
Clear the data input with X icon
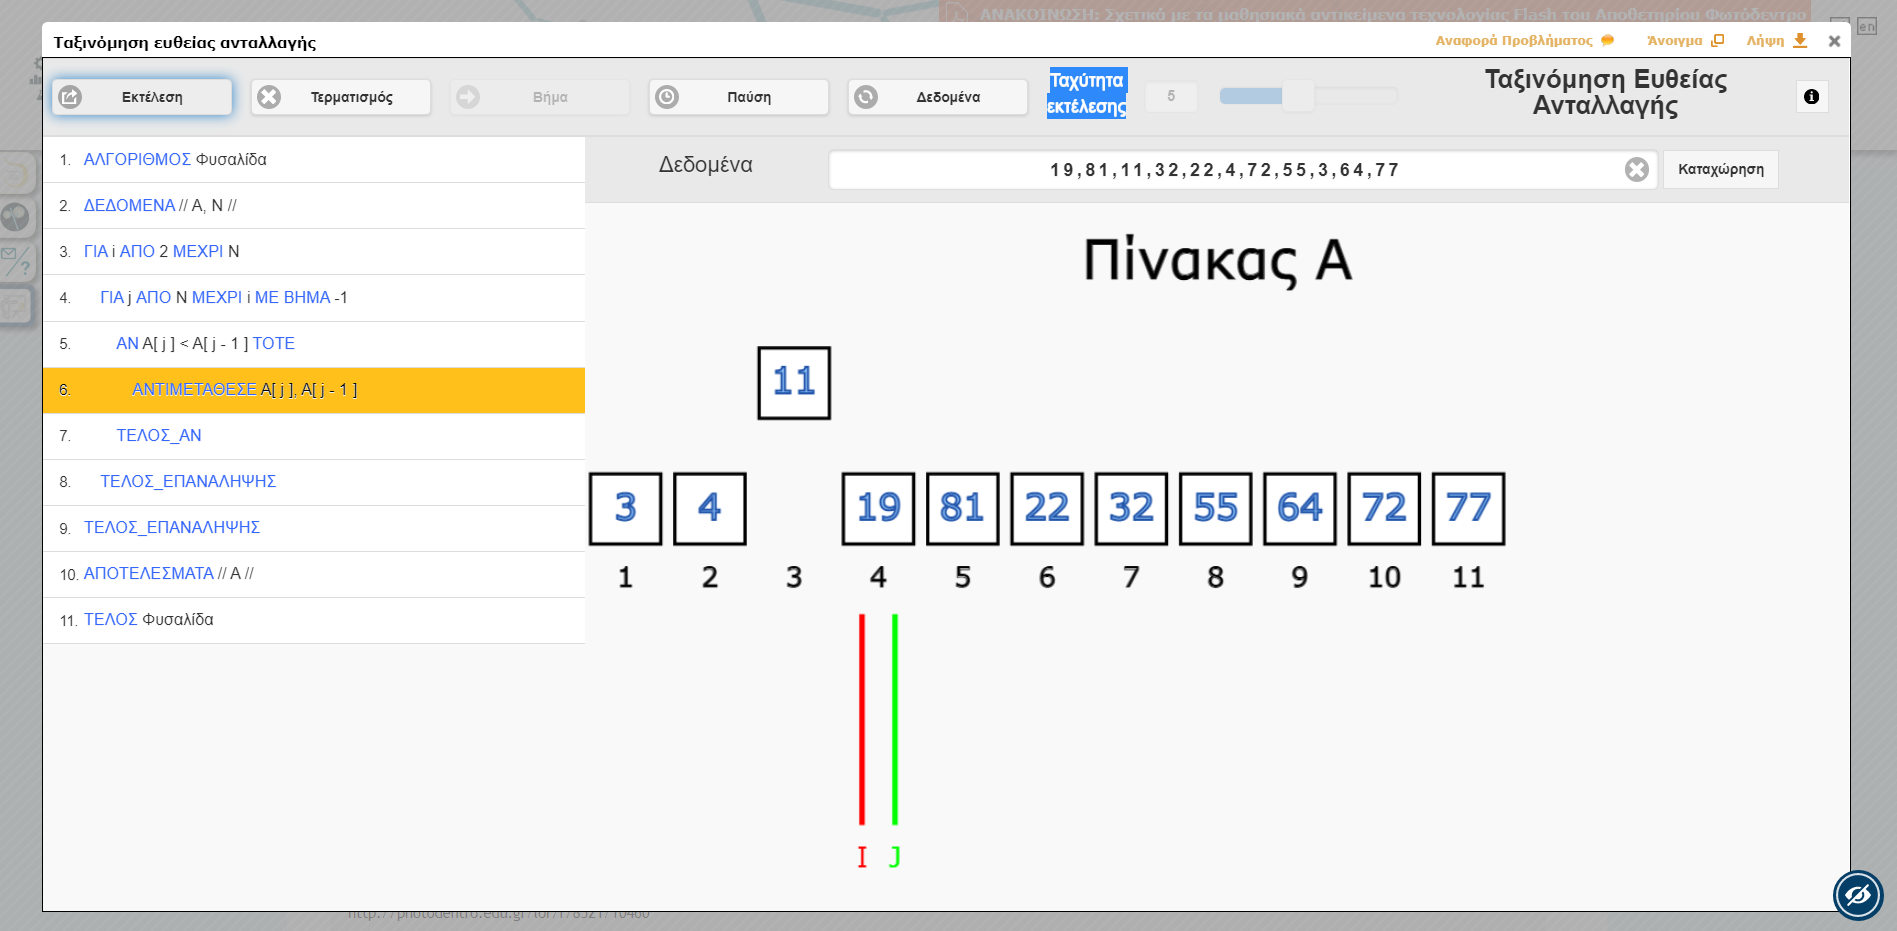click(x=1636, y=170)
